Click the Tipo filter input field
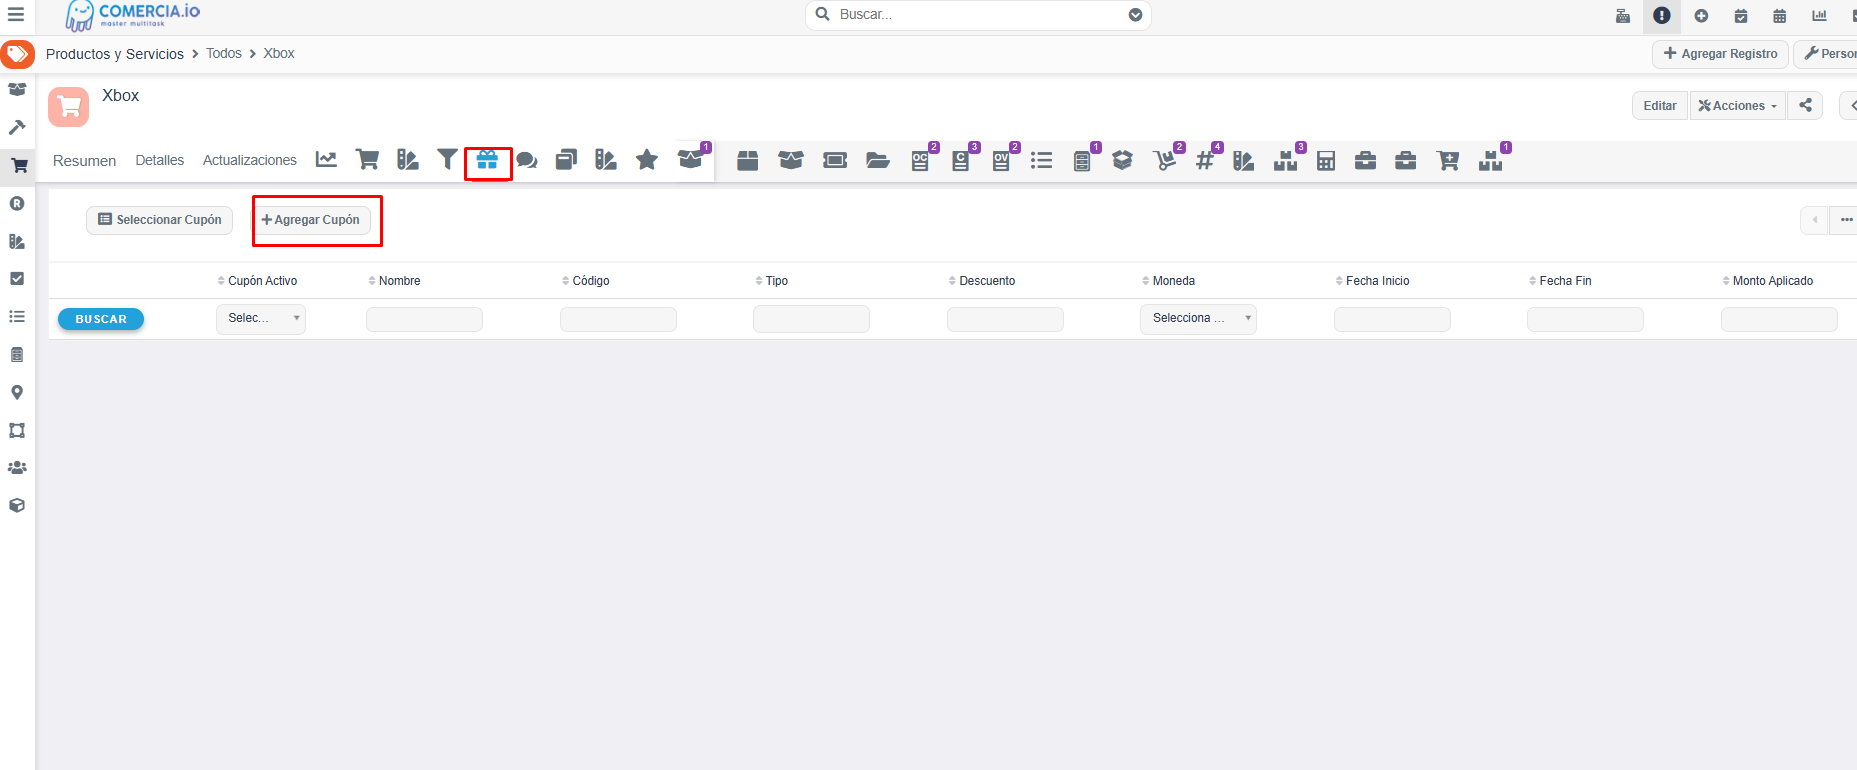 pos(811,319)
